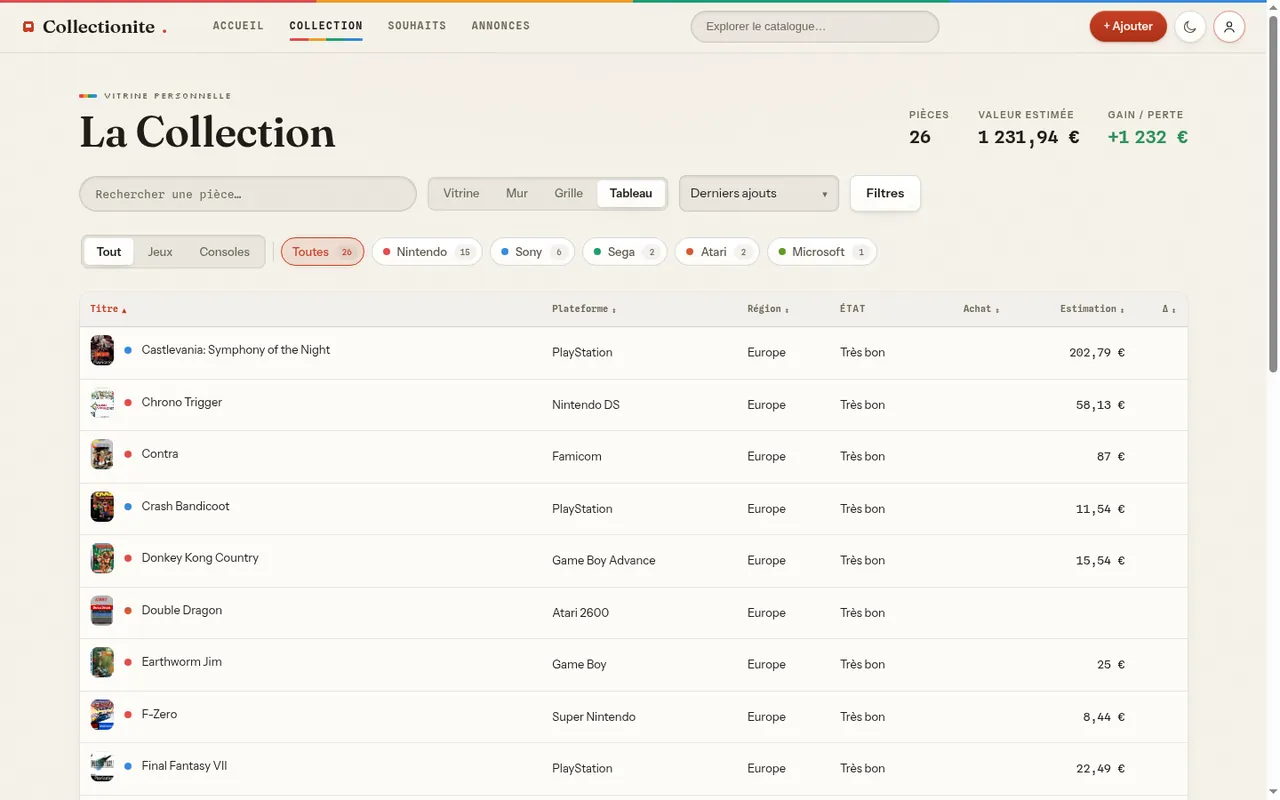Open F-Zero cover thumbnail

102,715
